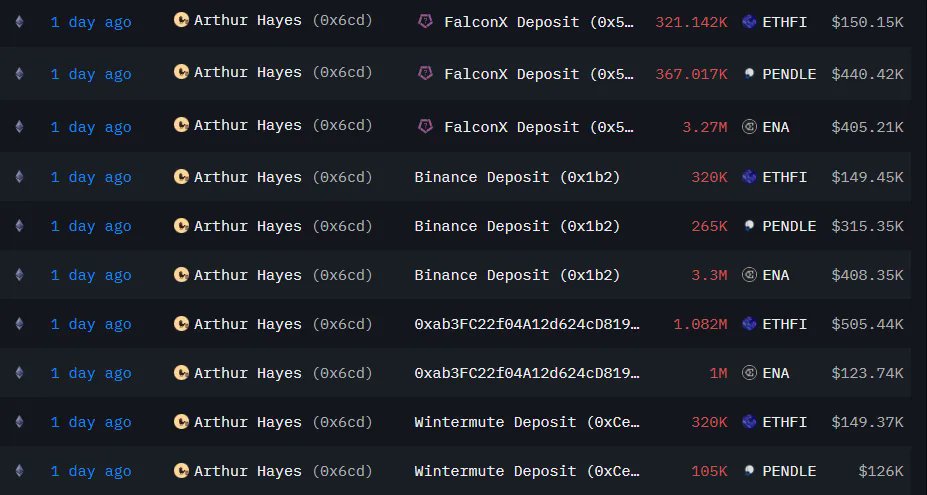Image resolution: width=927 pixels, height=495 pixels.
Task: Open 0xab3FC22f04A12d624cD819 address in 1M ENA row
Action: (527, 373)
